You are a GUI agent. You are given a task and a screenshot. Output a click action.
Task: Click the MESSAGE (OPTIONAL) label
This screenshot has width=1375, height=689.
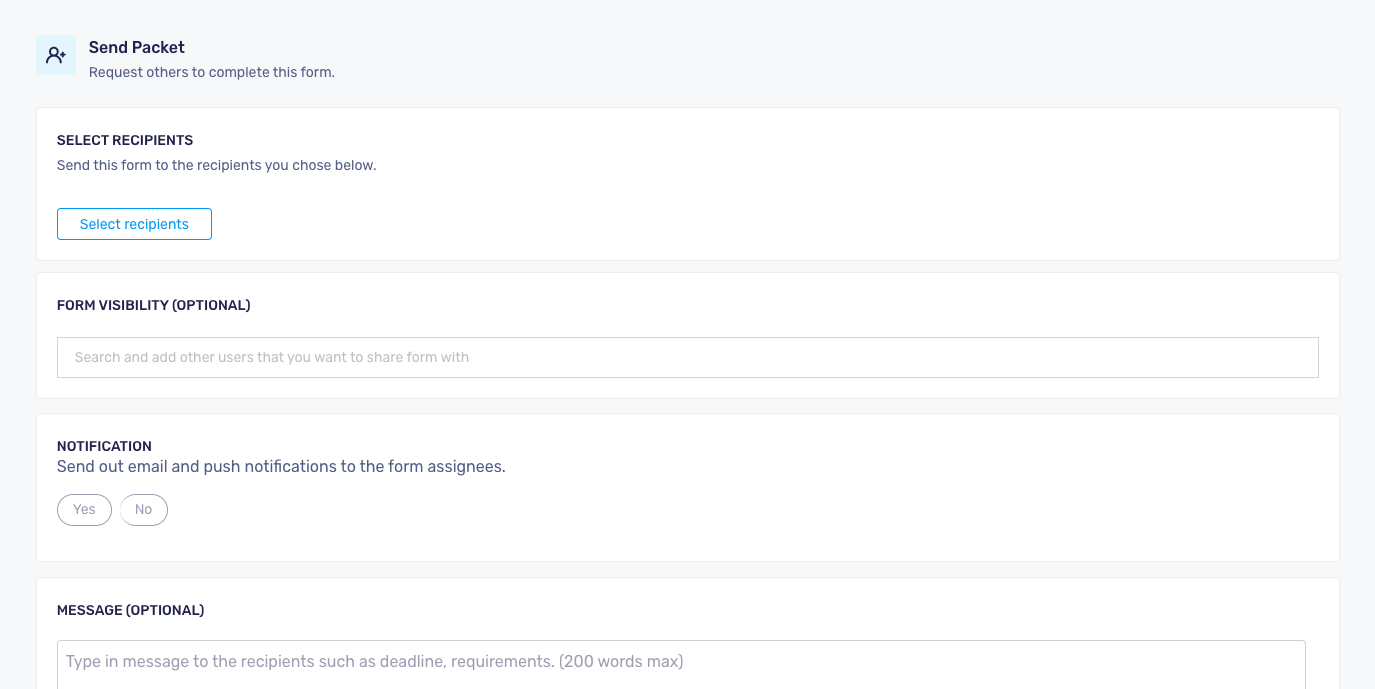(x=130, y=610)
